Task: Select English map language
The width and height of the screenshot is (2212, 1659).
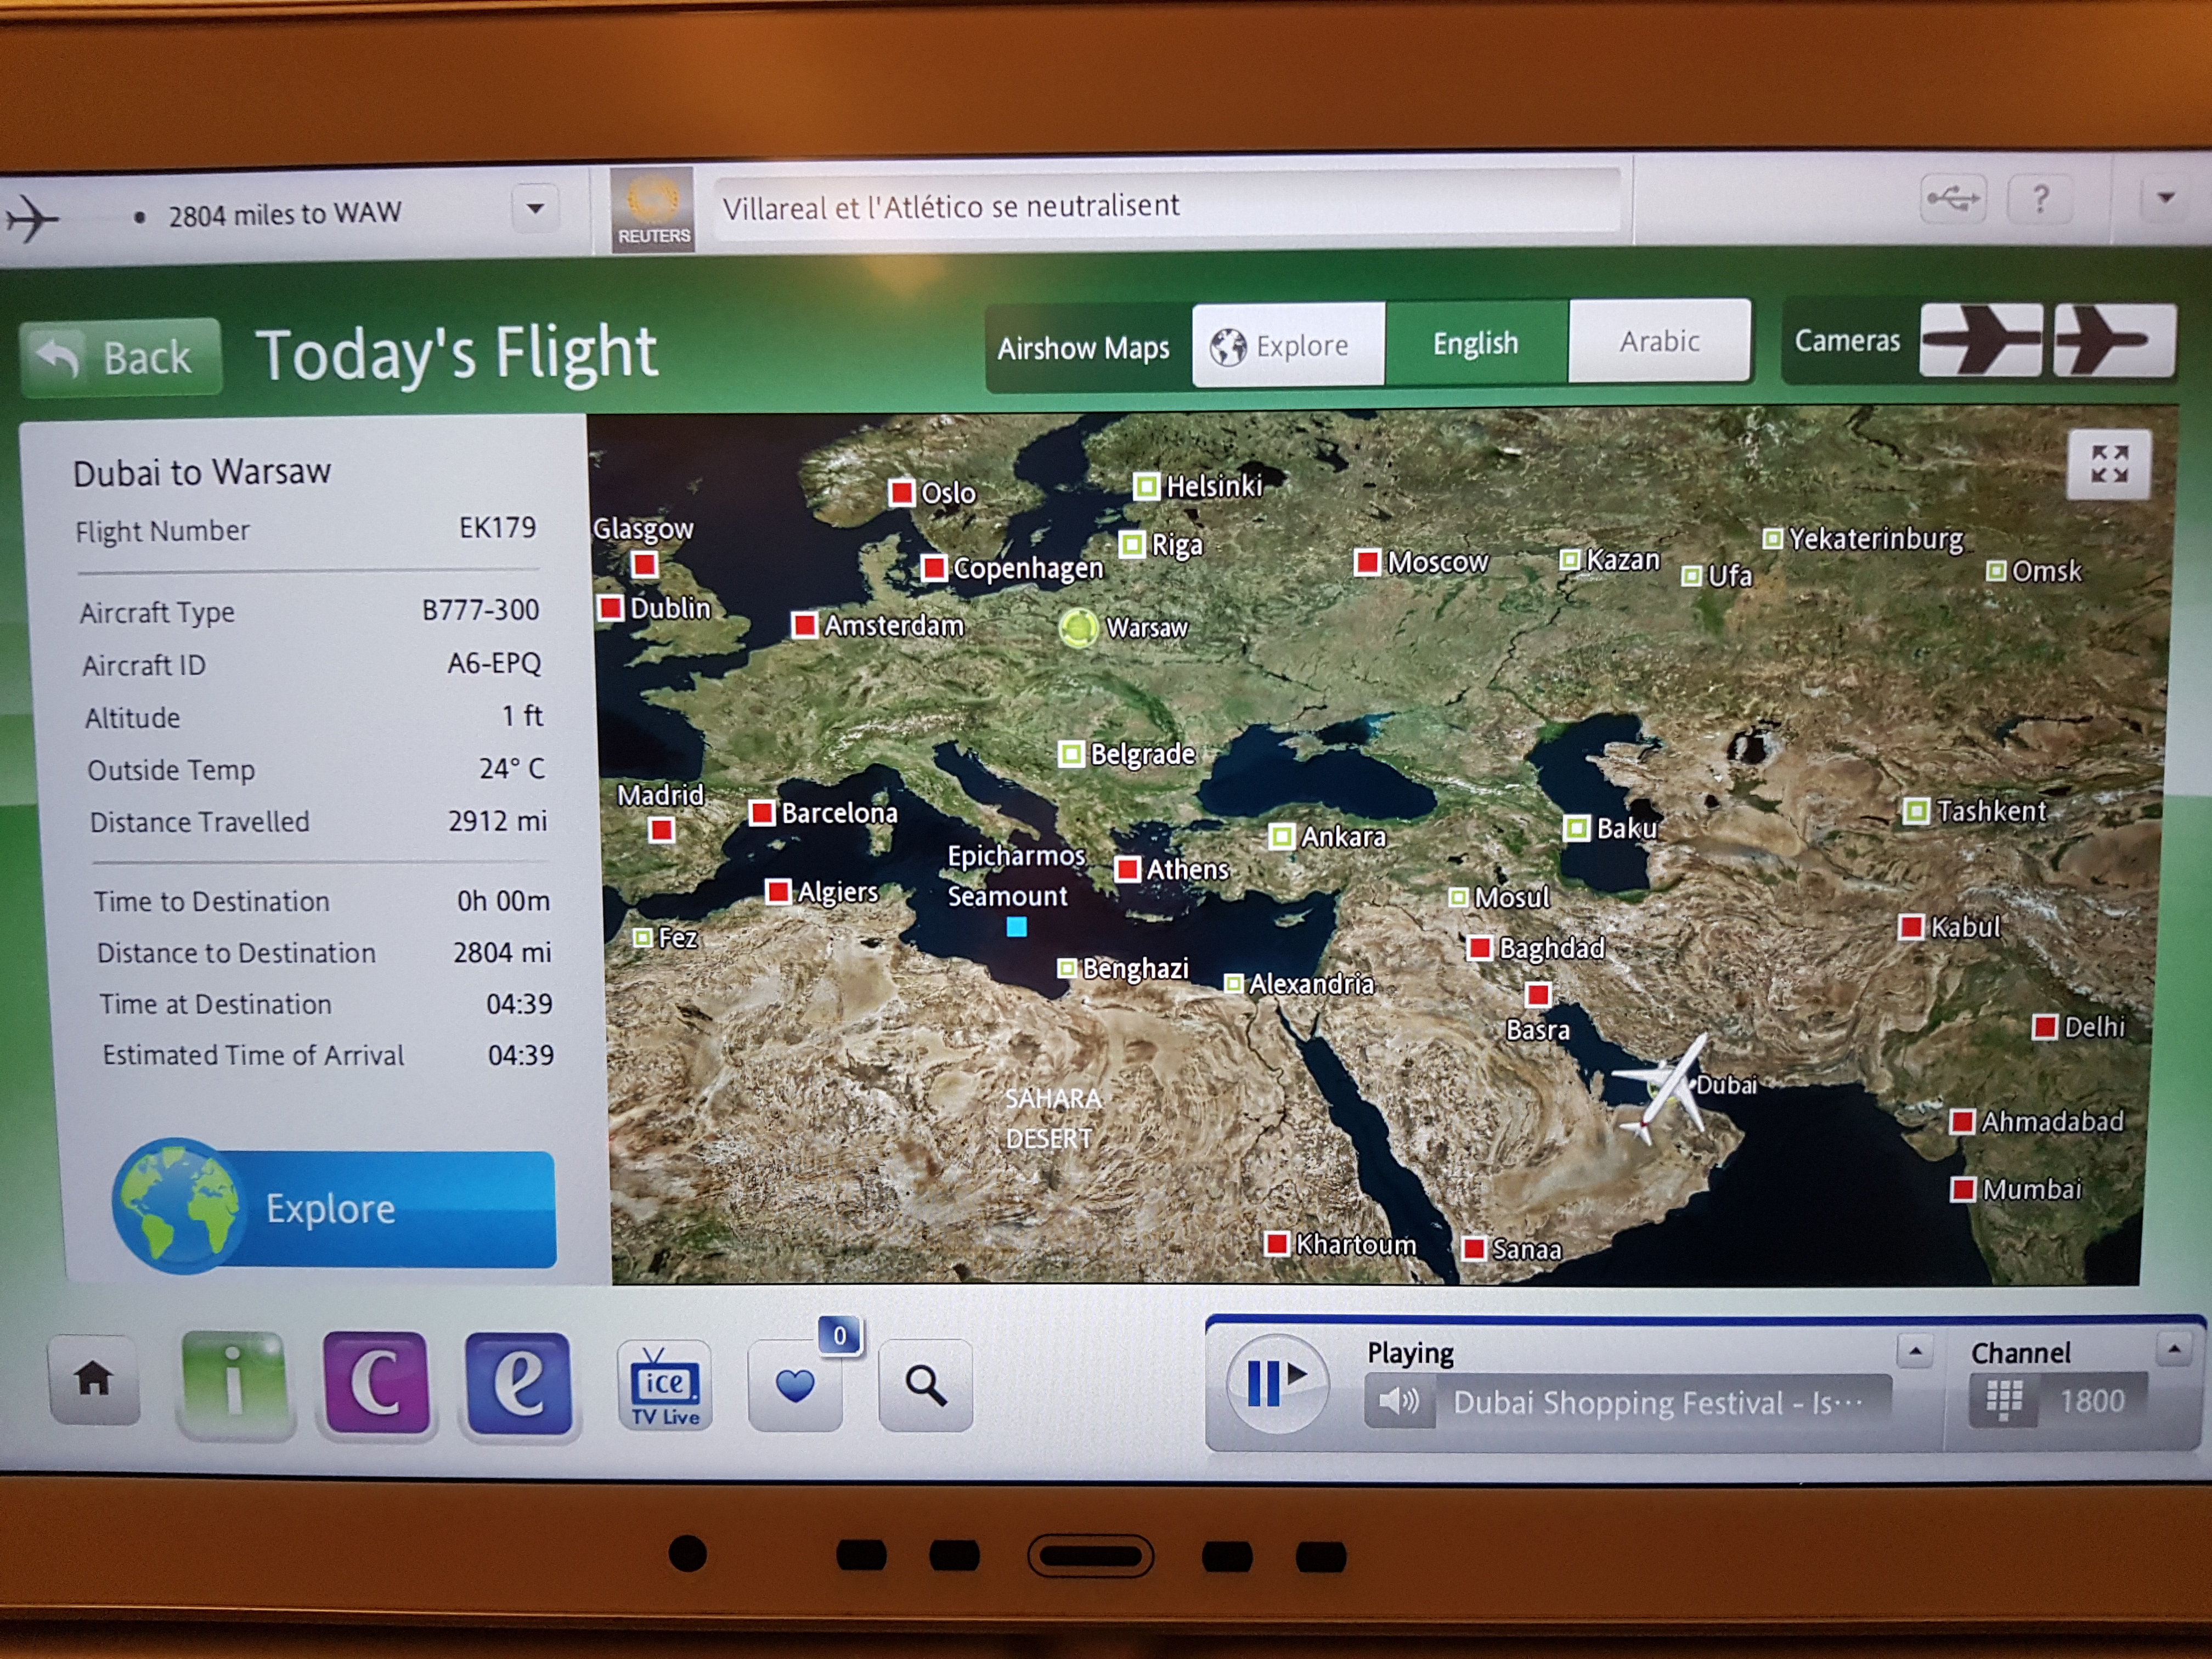Action: click(1475, 344)
